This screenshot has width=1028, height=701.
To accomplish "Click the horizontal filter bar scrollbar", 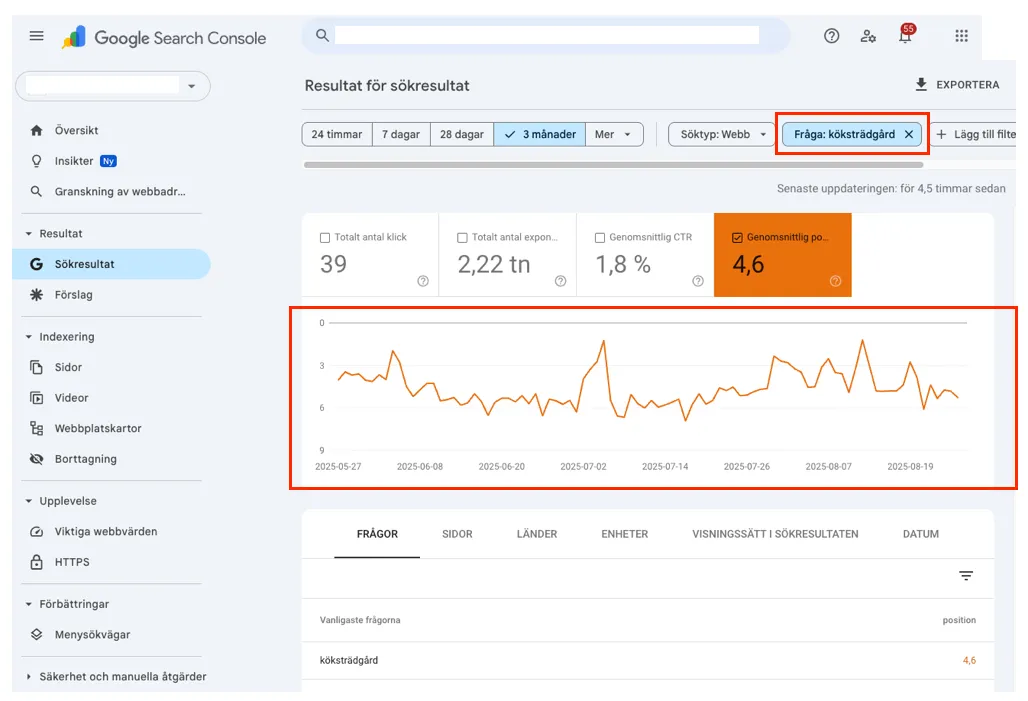I will [x=614, y=165].
